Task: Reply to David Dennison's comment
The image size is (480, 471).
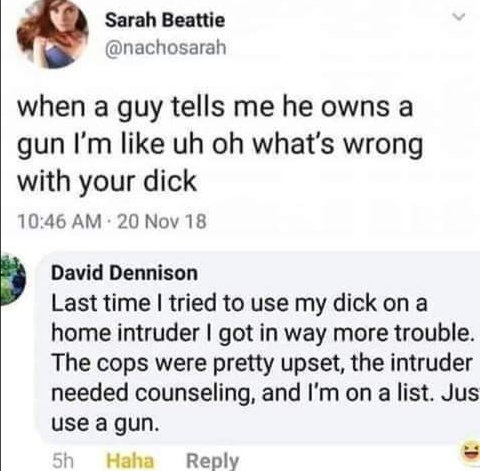Action: coord(212,461)
